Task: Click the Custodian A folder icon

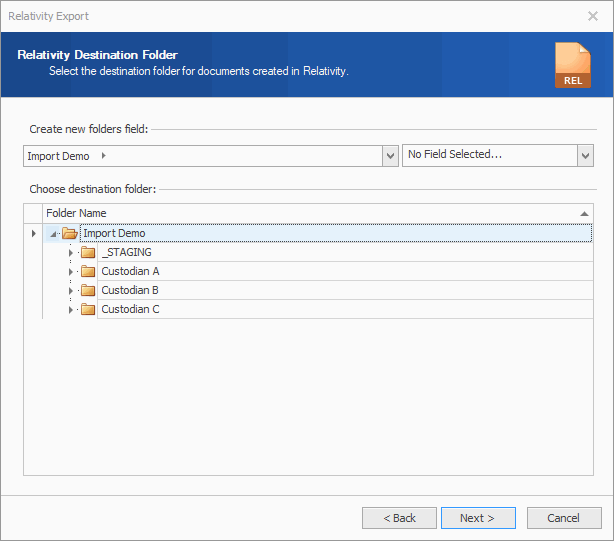Action: pyautogui.click(x=88, y=271)
